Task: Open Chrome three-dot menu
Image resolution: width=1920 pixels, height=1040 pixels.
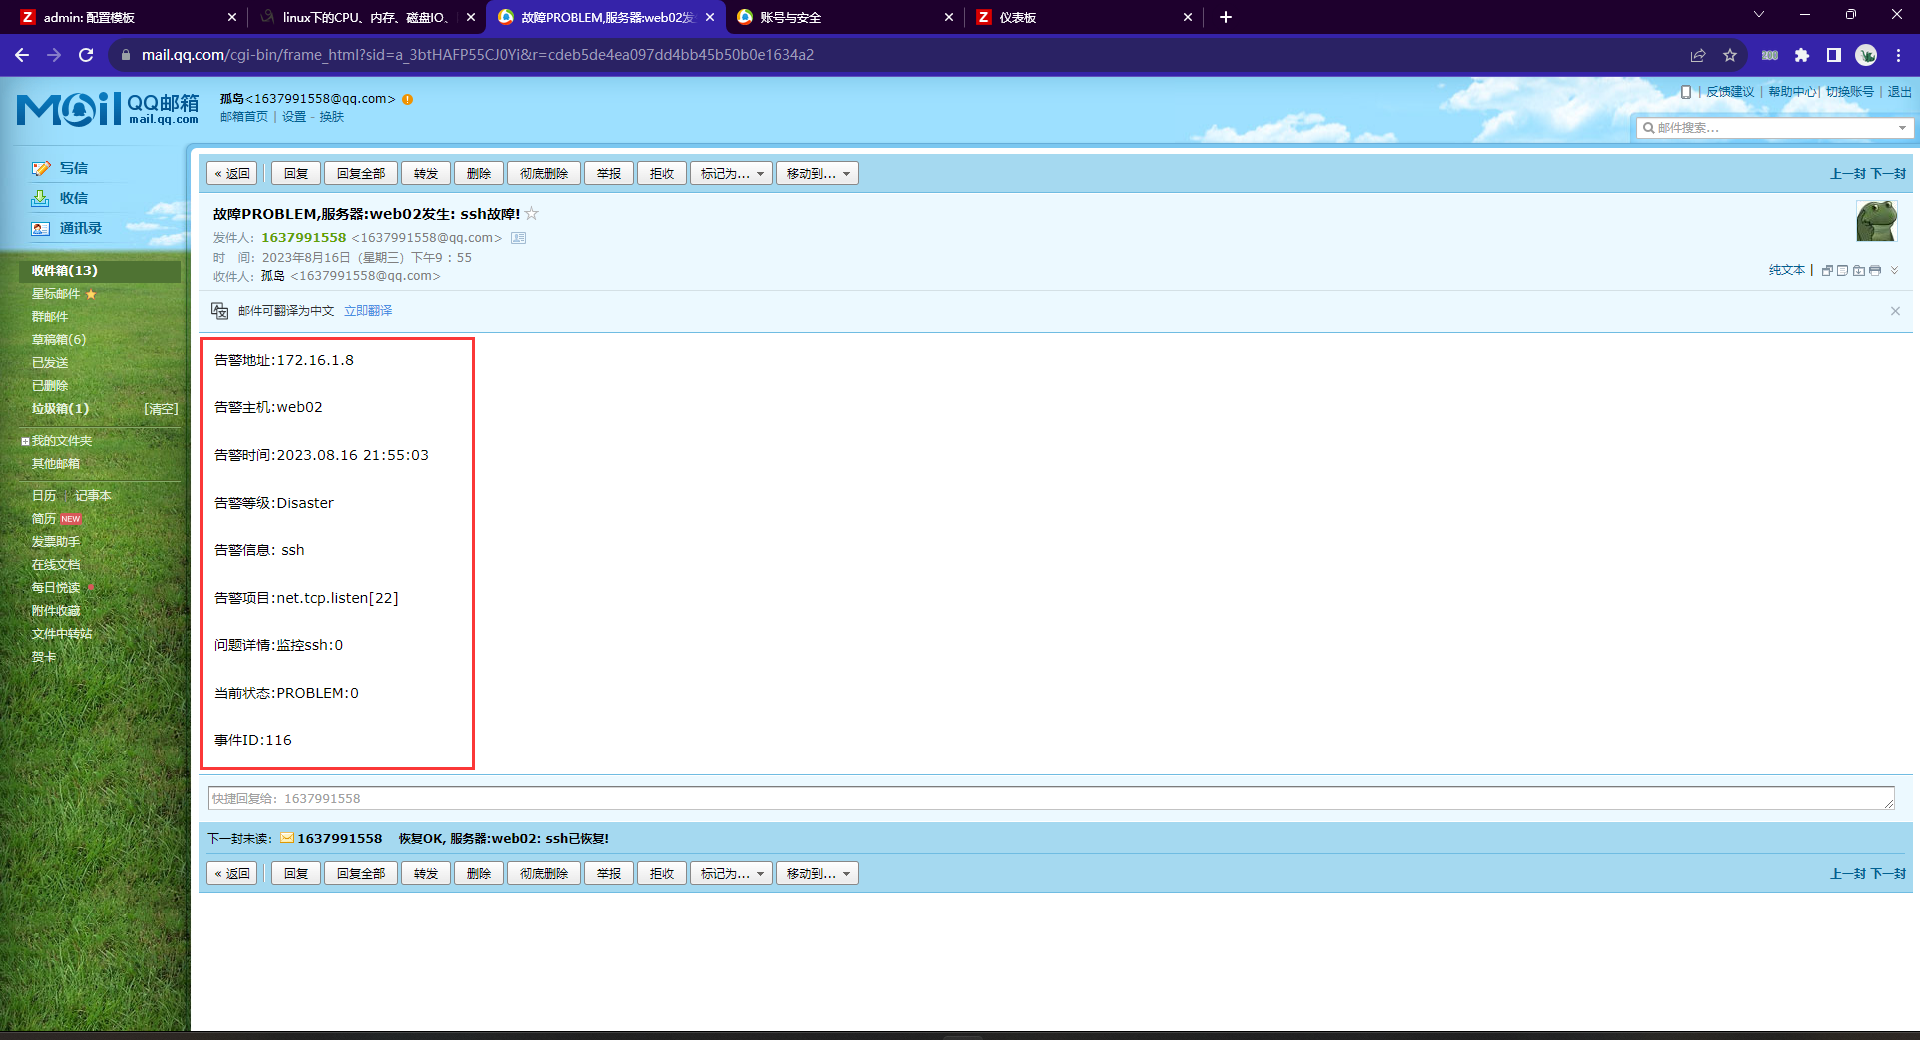Action: pos(1898,55)
